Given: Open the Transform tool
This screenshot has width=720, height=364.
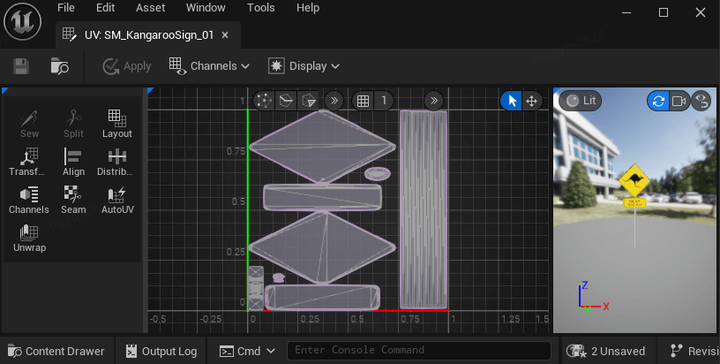Looking at the screenshot, I should [x=27, y=162].
